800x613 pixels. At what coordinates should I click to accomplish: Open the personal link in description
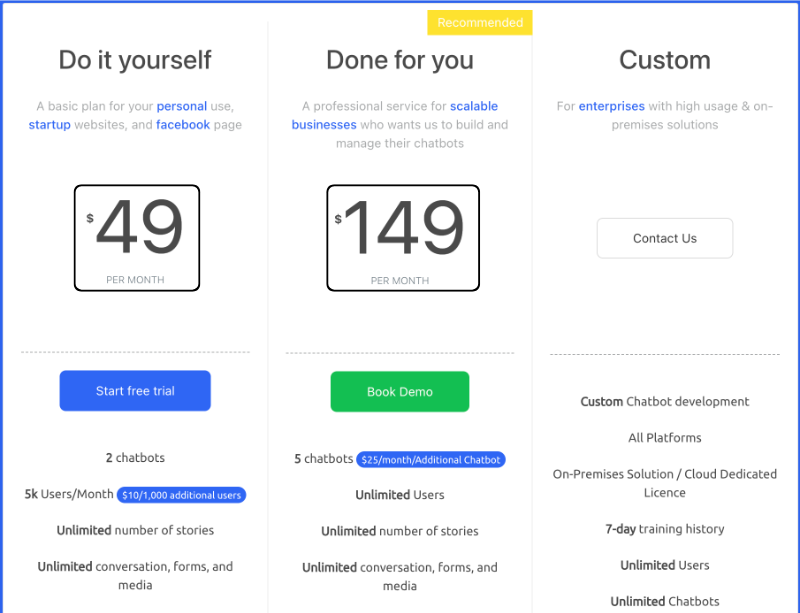(x=182, y=106)
